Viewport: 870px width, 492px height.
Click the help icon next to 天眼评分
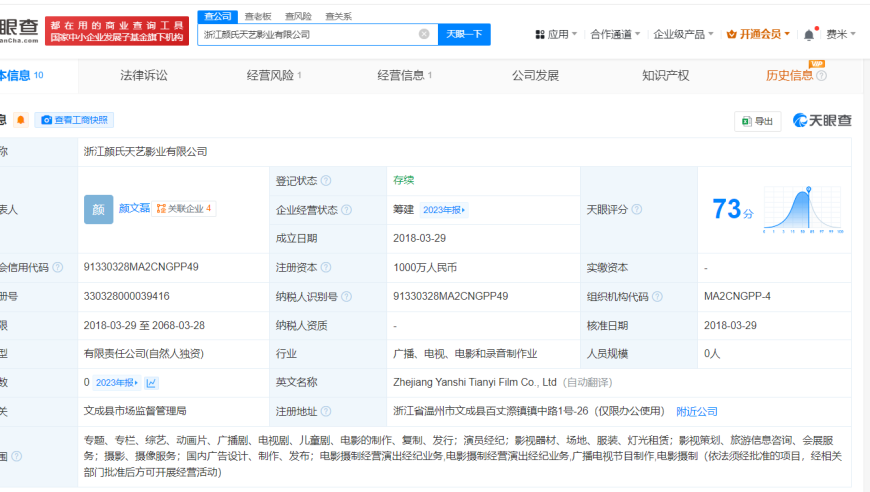(637, 210)
